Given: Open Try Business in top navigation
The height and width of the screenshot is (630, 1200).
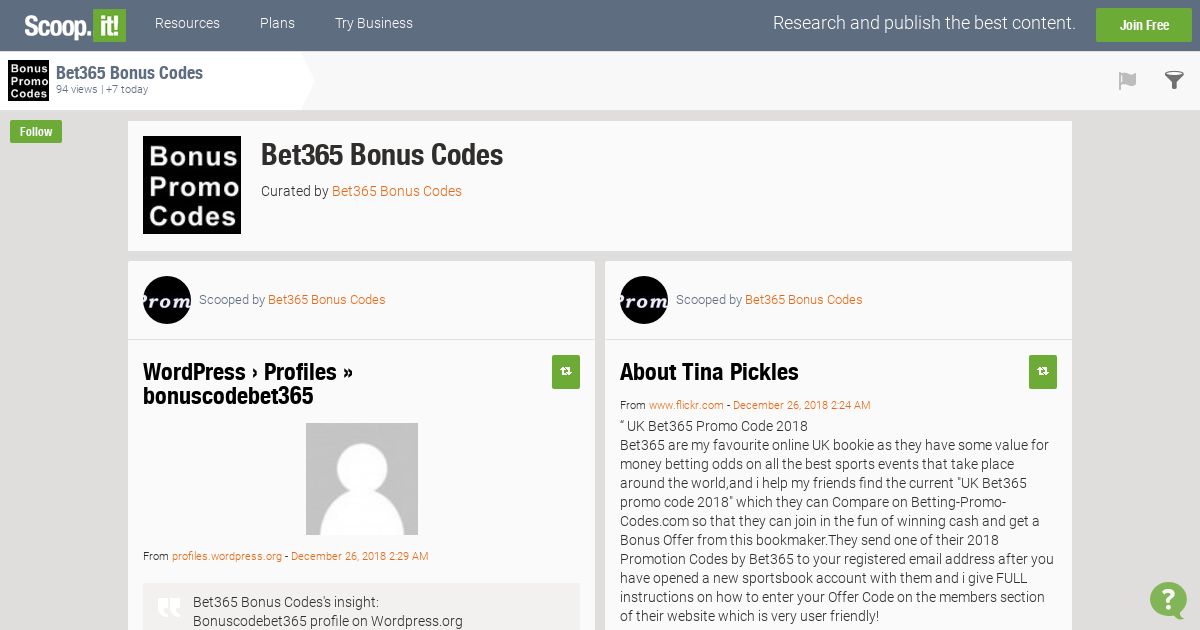Looking at the screenshot, I should [x=374, y=23].
